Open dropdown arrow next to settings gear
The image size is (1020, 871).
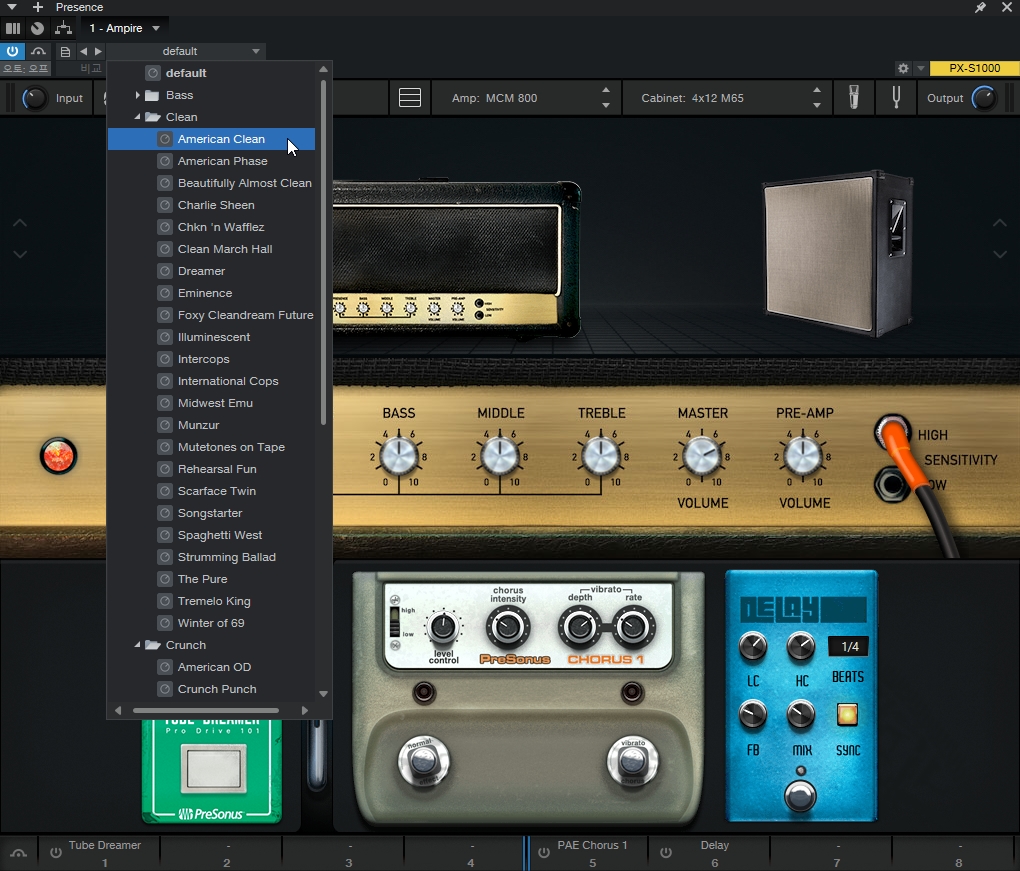(x=920, y=68)
